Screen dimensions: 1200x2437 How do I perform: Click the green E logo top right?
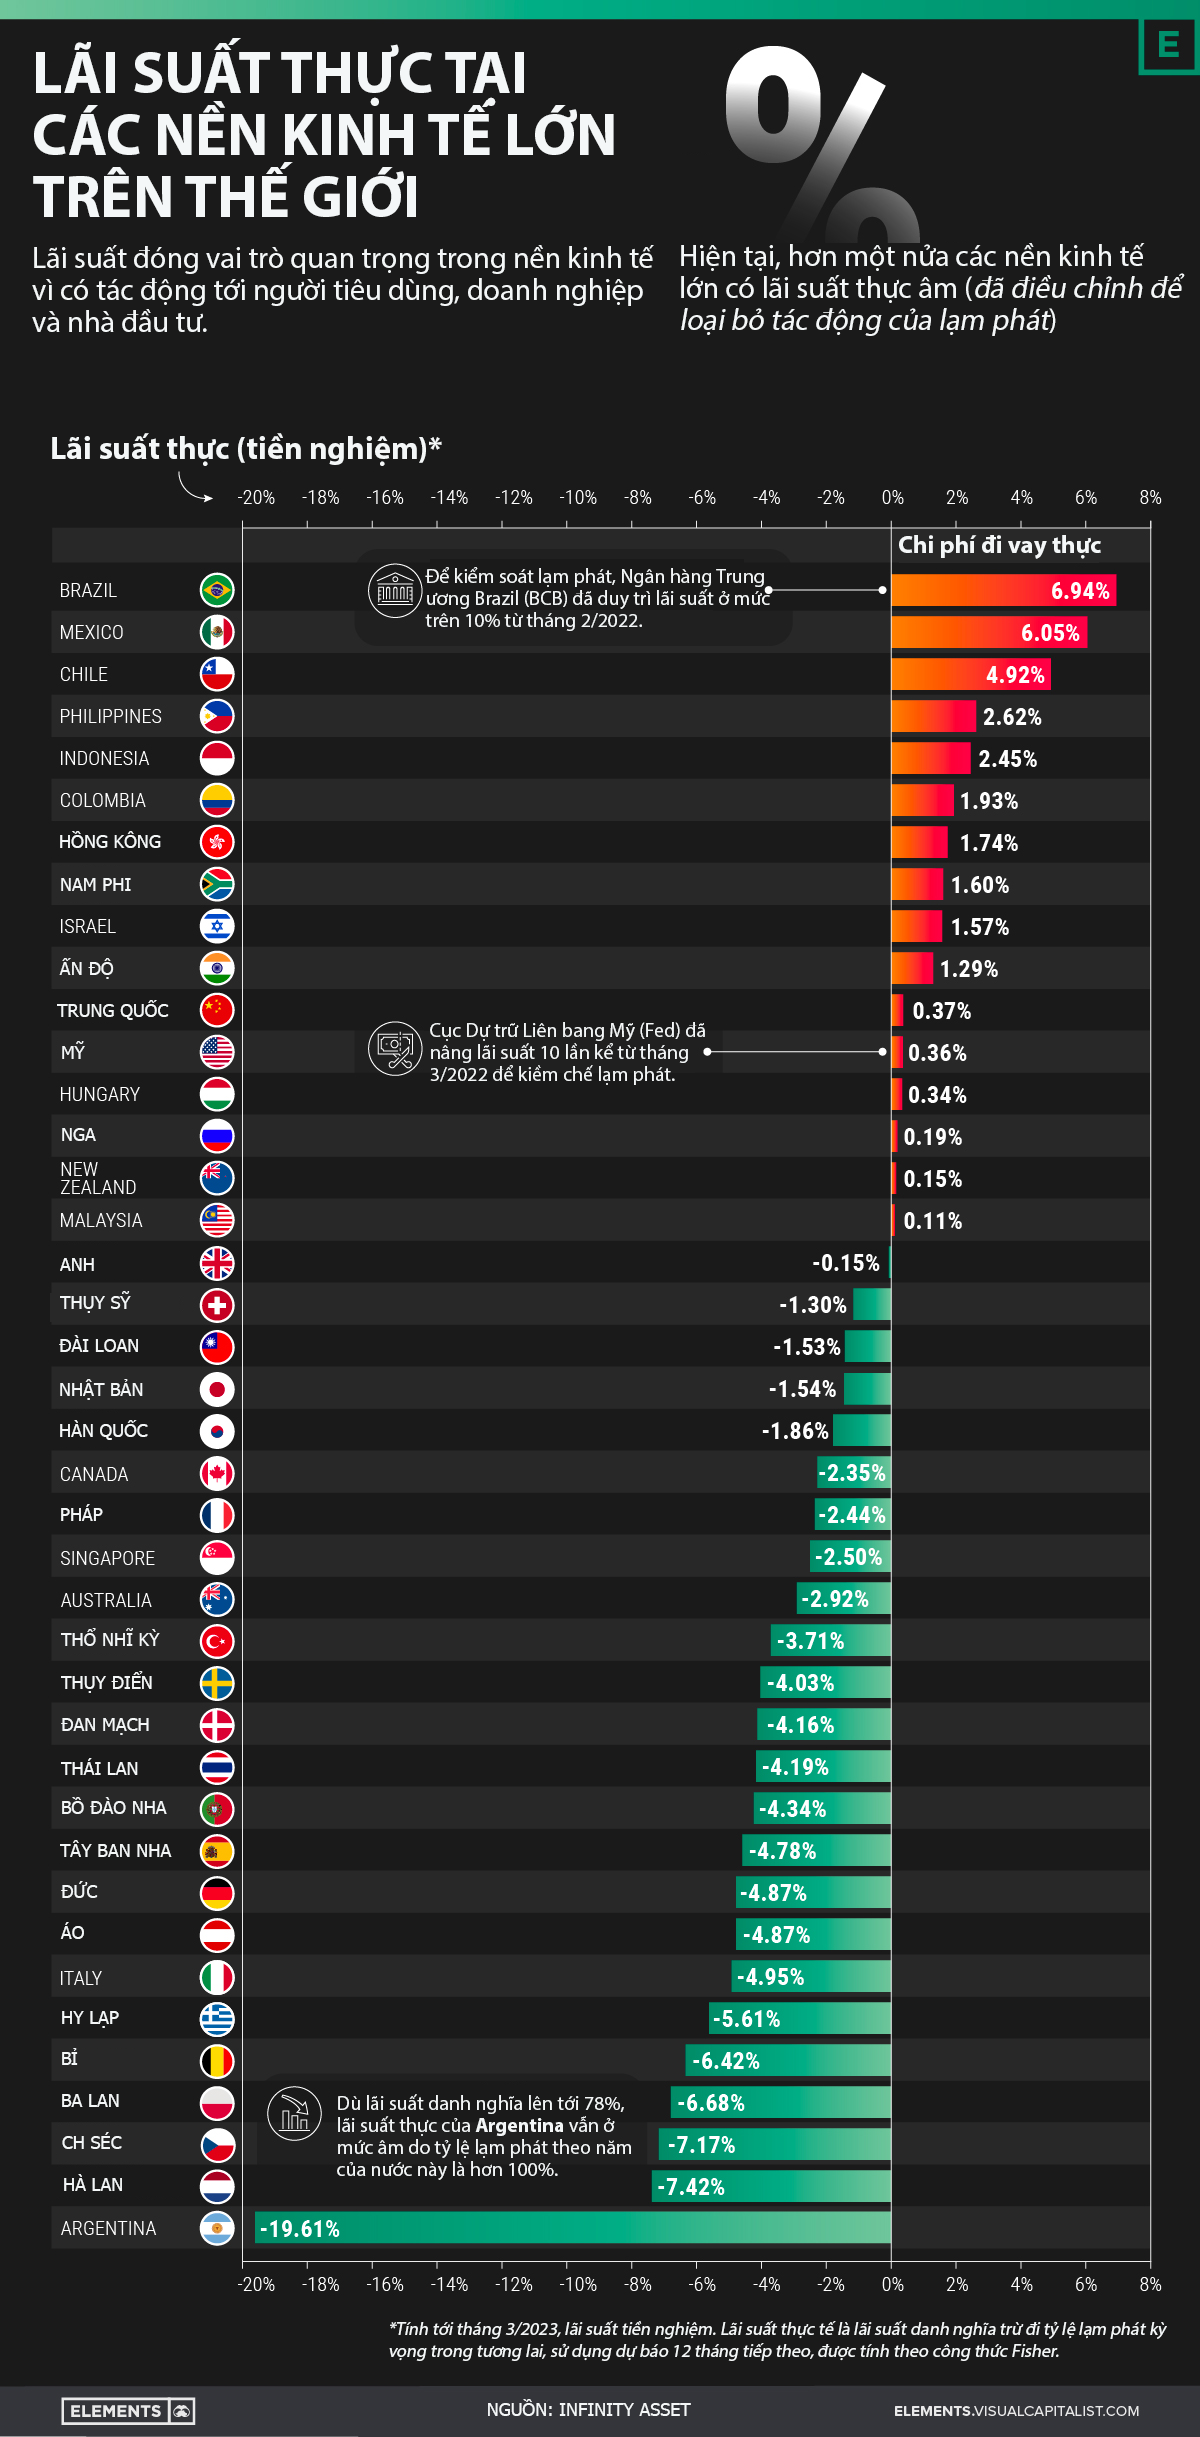(x=1168, y=45)
